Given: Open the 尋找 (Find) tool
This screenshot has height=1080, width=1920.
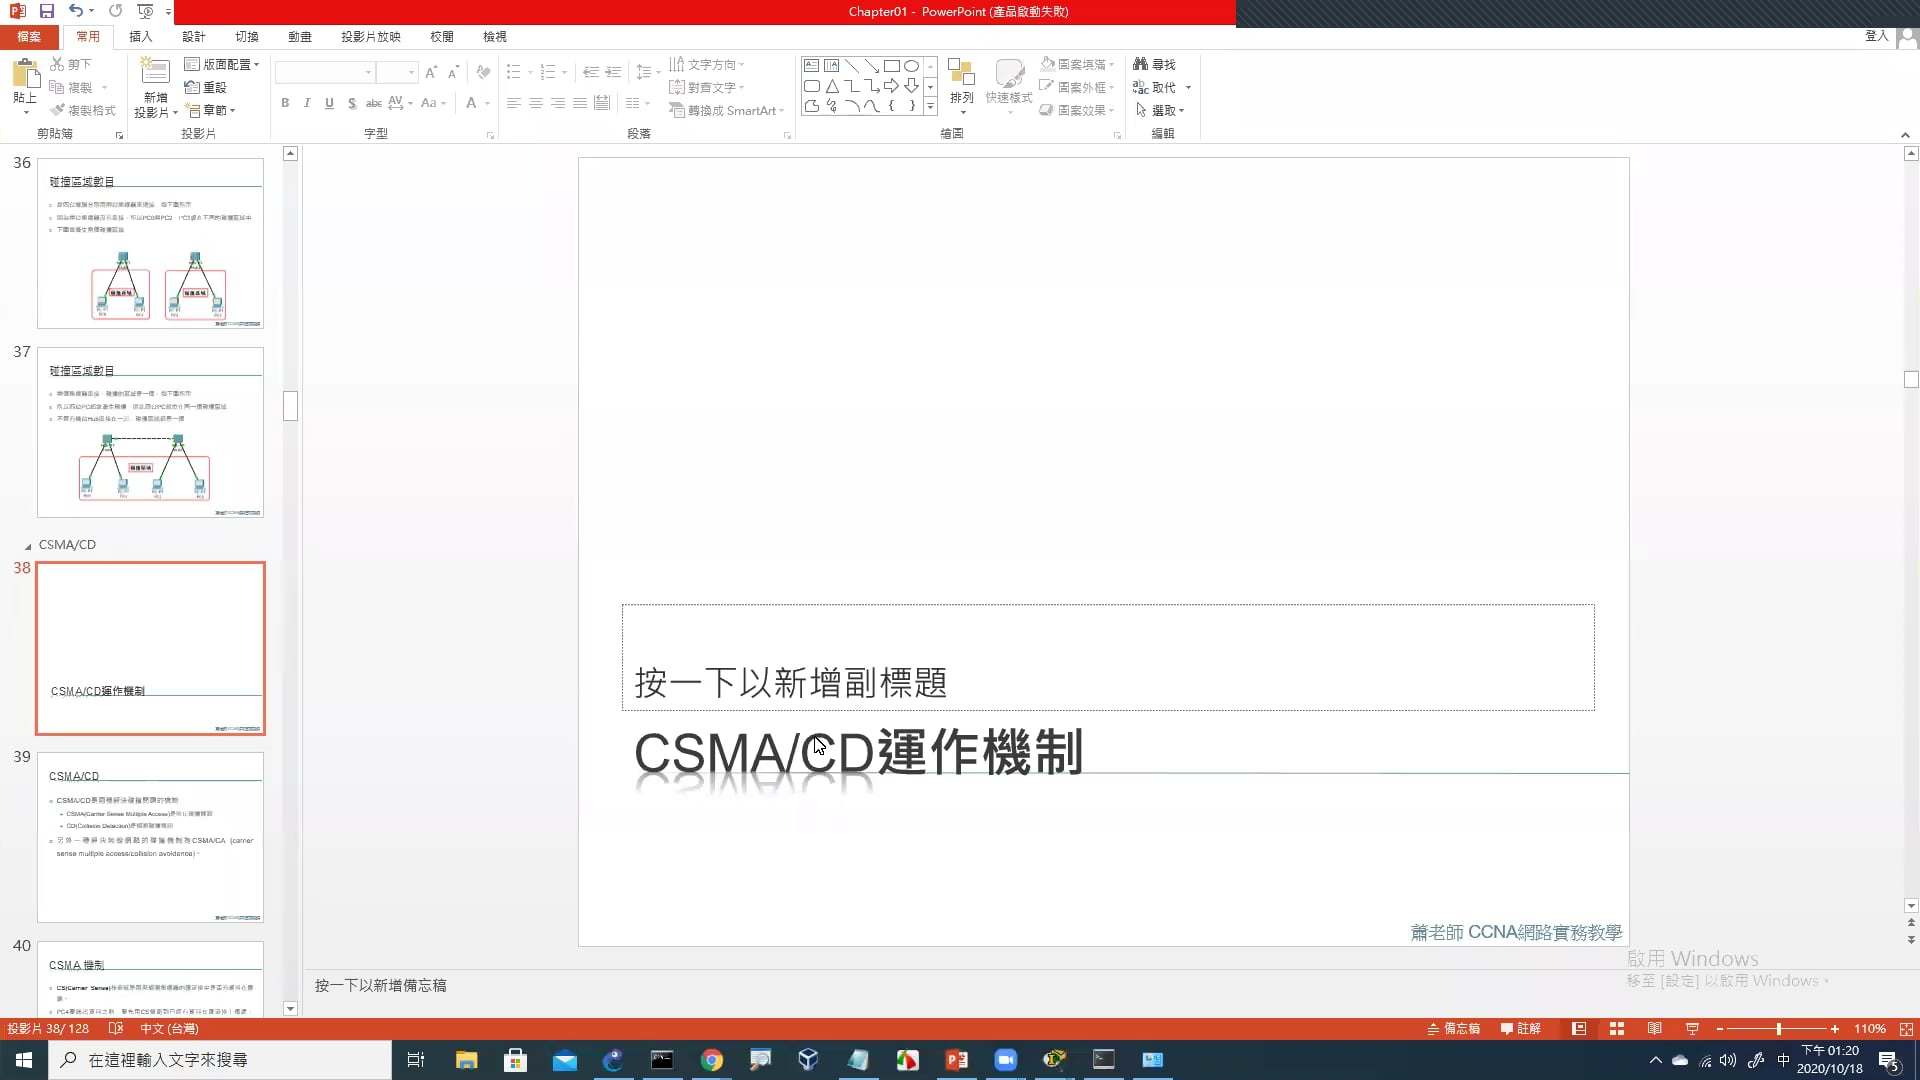Looking at the screenshot, I should 1158,63.
